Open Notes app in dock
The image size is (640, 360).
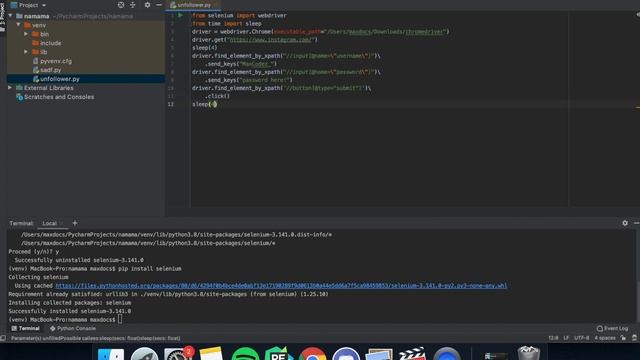pyautogui.click(x=211, y=354)
